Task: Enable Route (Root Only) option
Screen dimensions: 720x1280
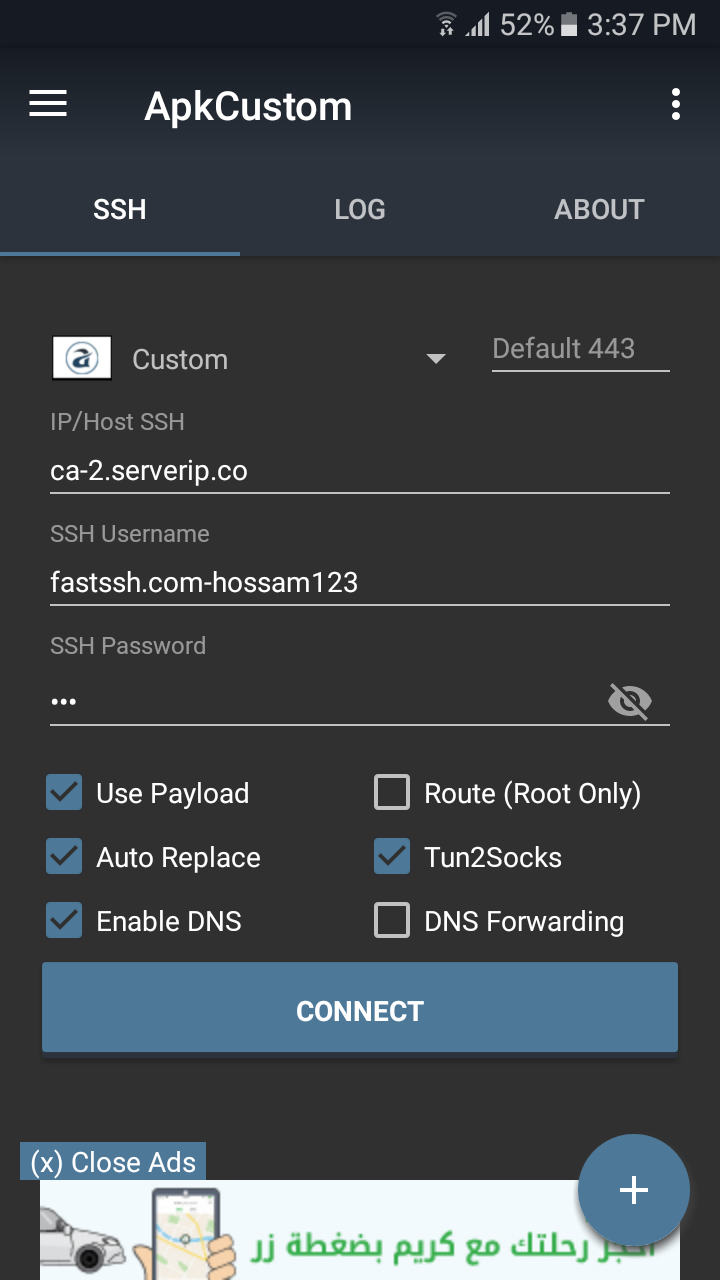Action: click(392, 793)
